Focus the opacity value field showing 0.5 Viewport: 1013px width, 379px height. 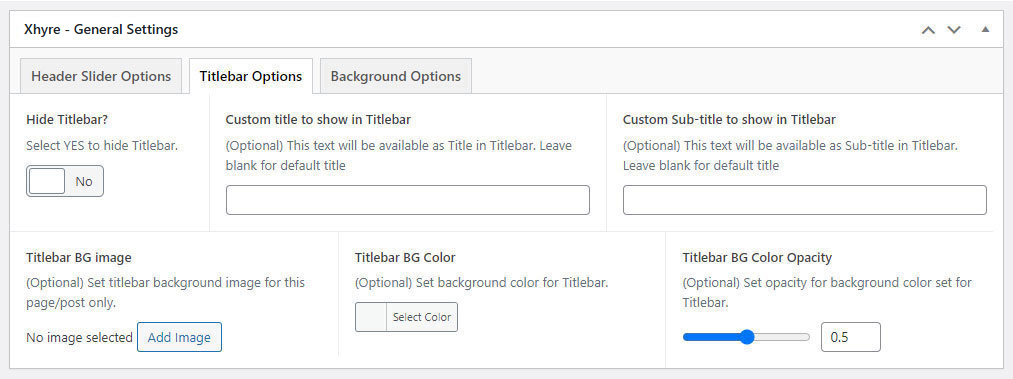tap(850, 337)
